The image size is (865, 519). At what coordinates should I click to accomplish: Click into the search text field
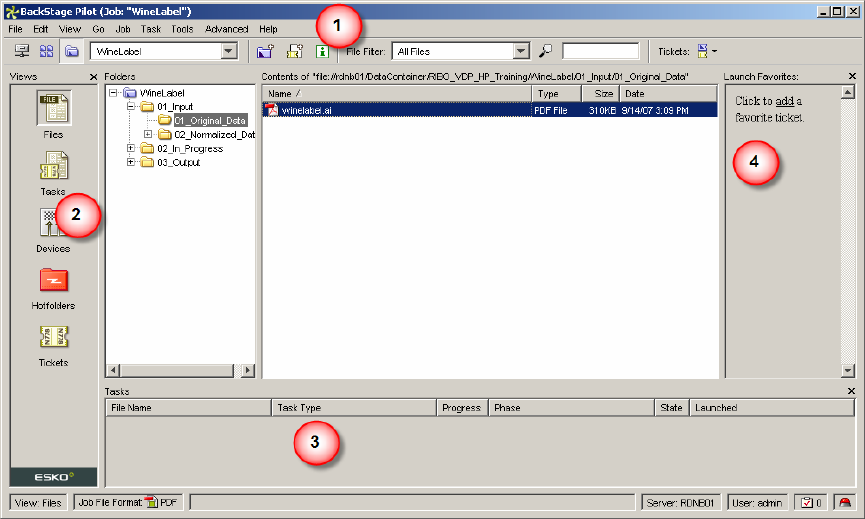600,51
